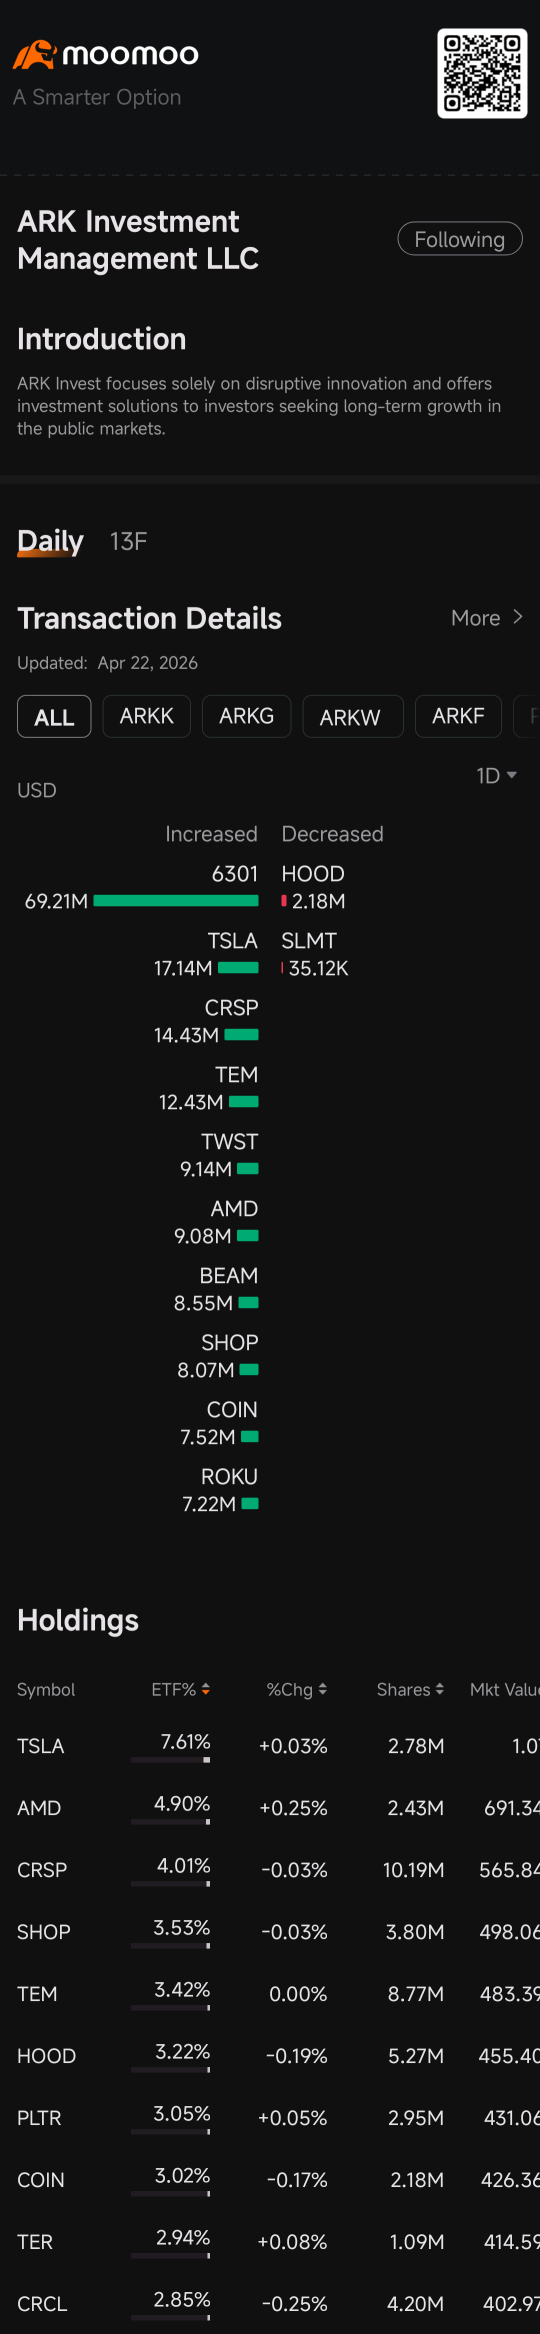
Task: Click the 6301 increased green bar
Action: (176, 901)
